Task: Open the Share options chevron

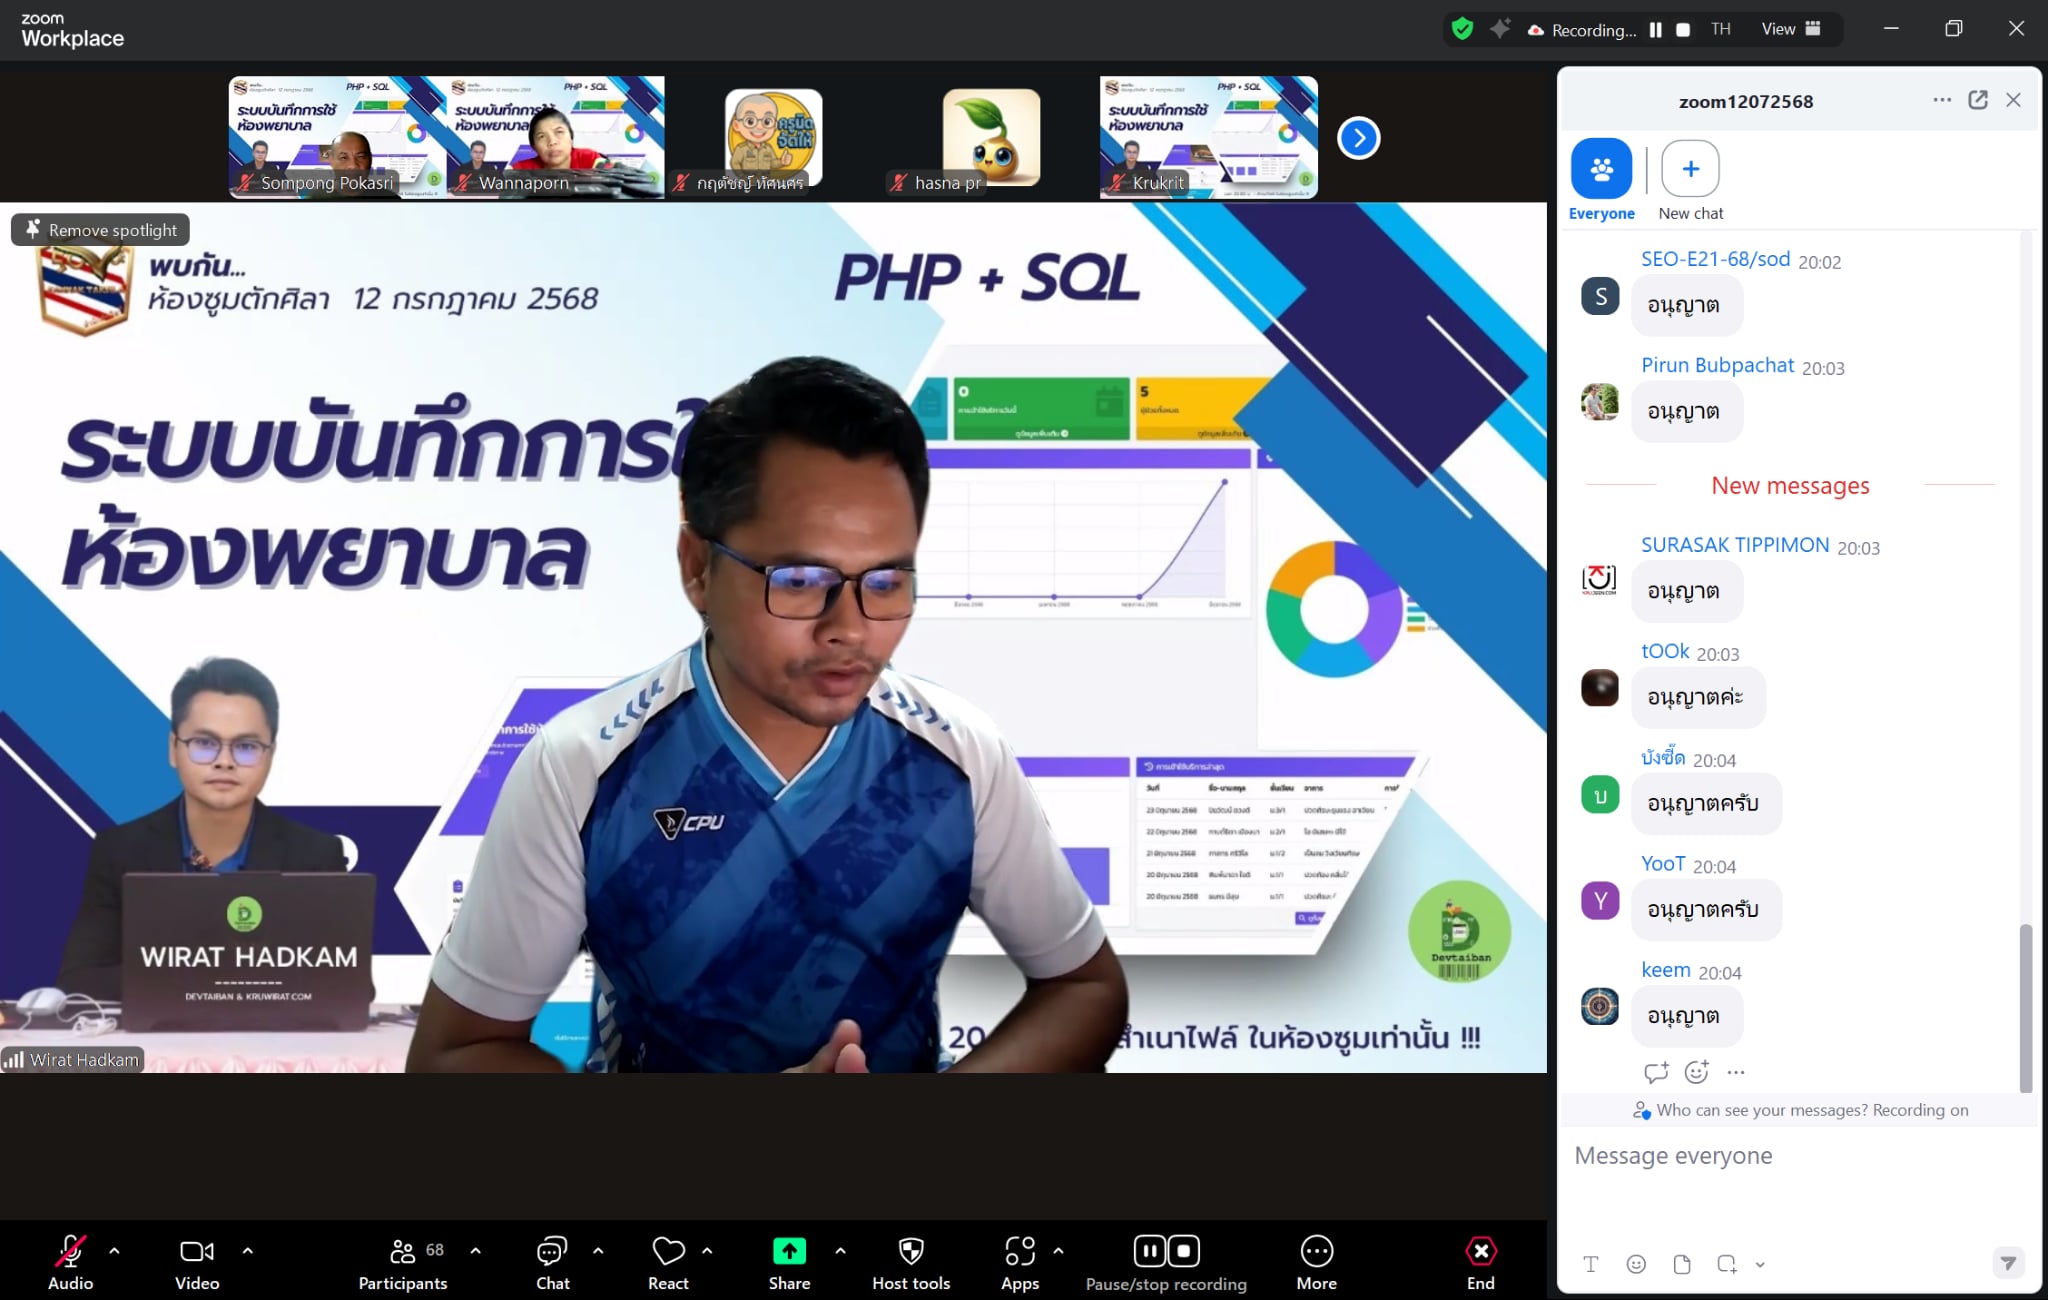Action: (839, 1250)
